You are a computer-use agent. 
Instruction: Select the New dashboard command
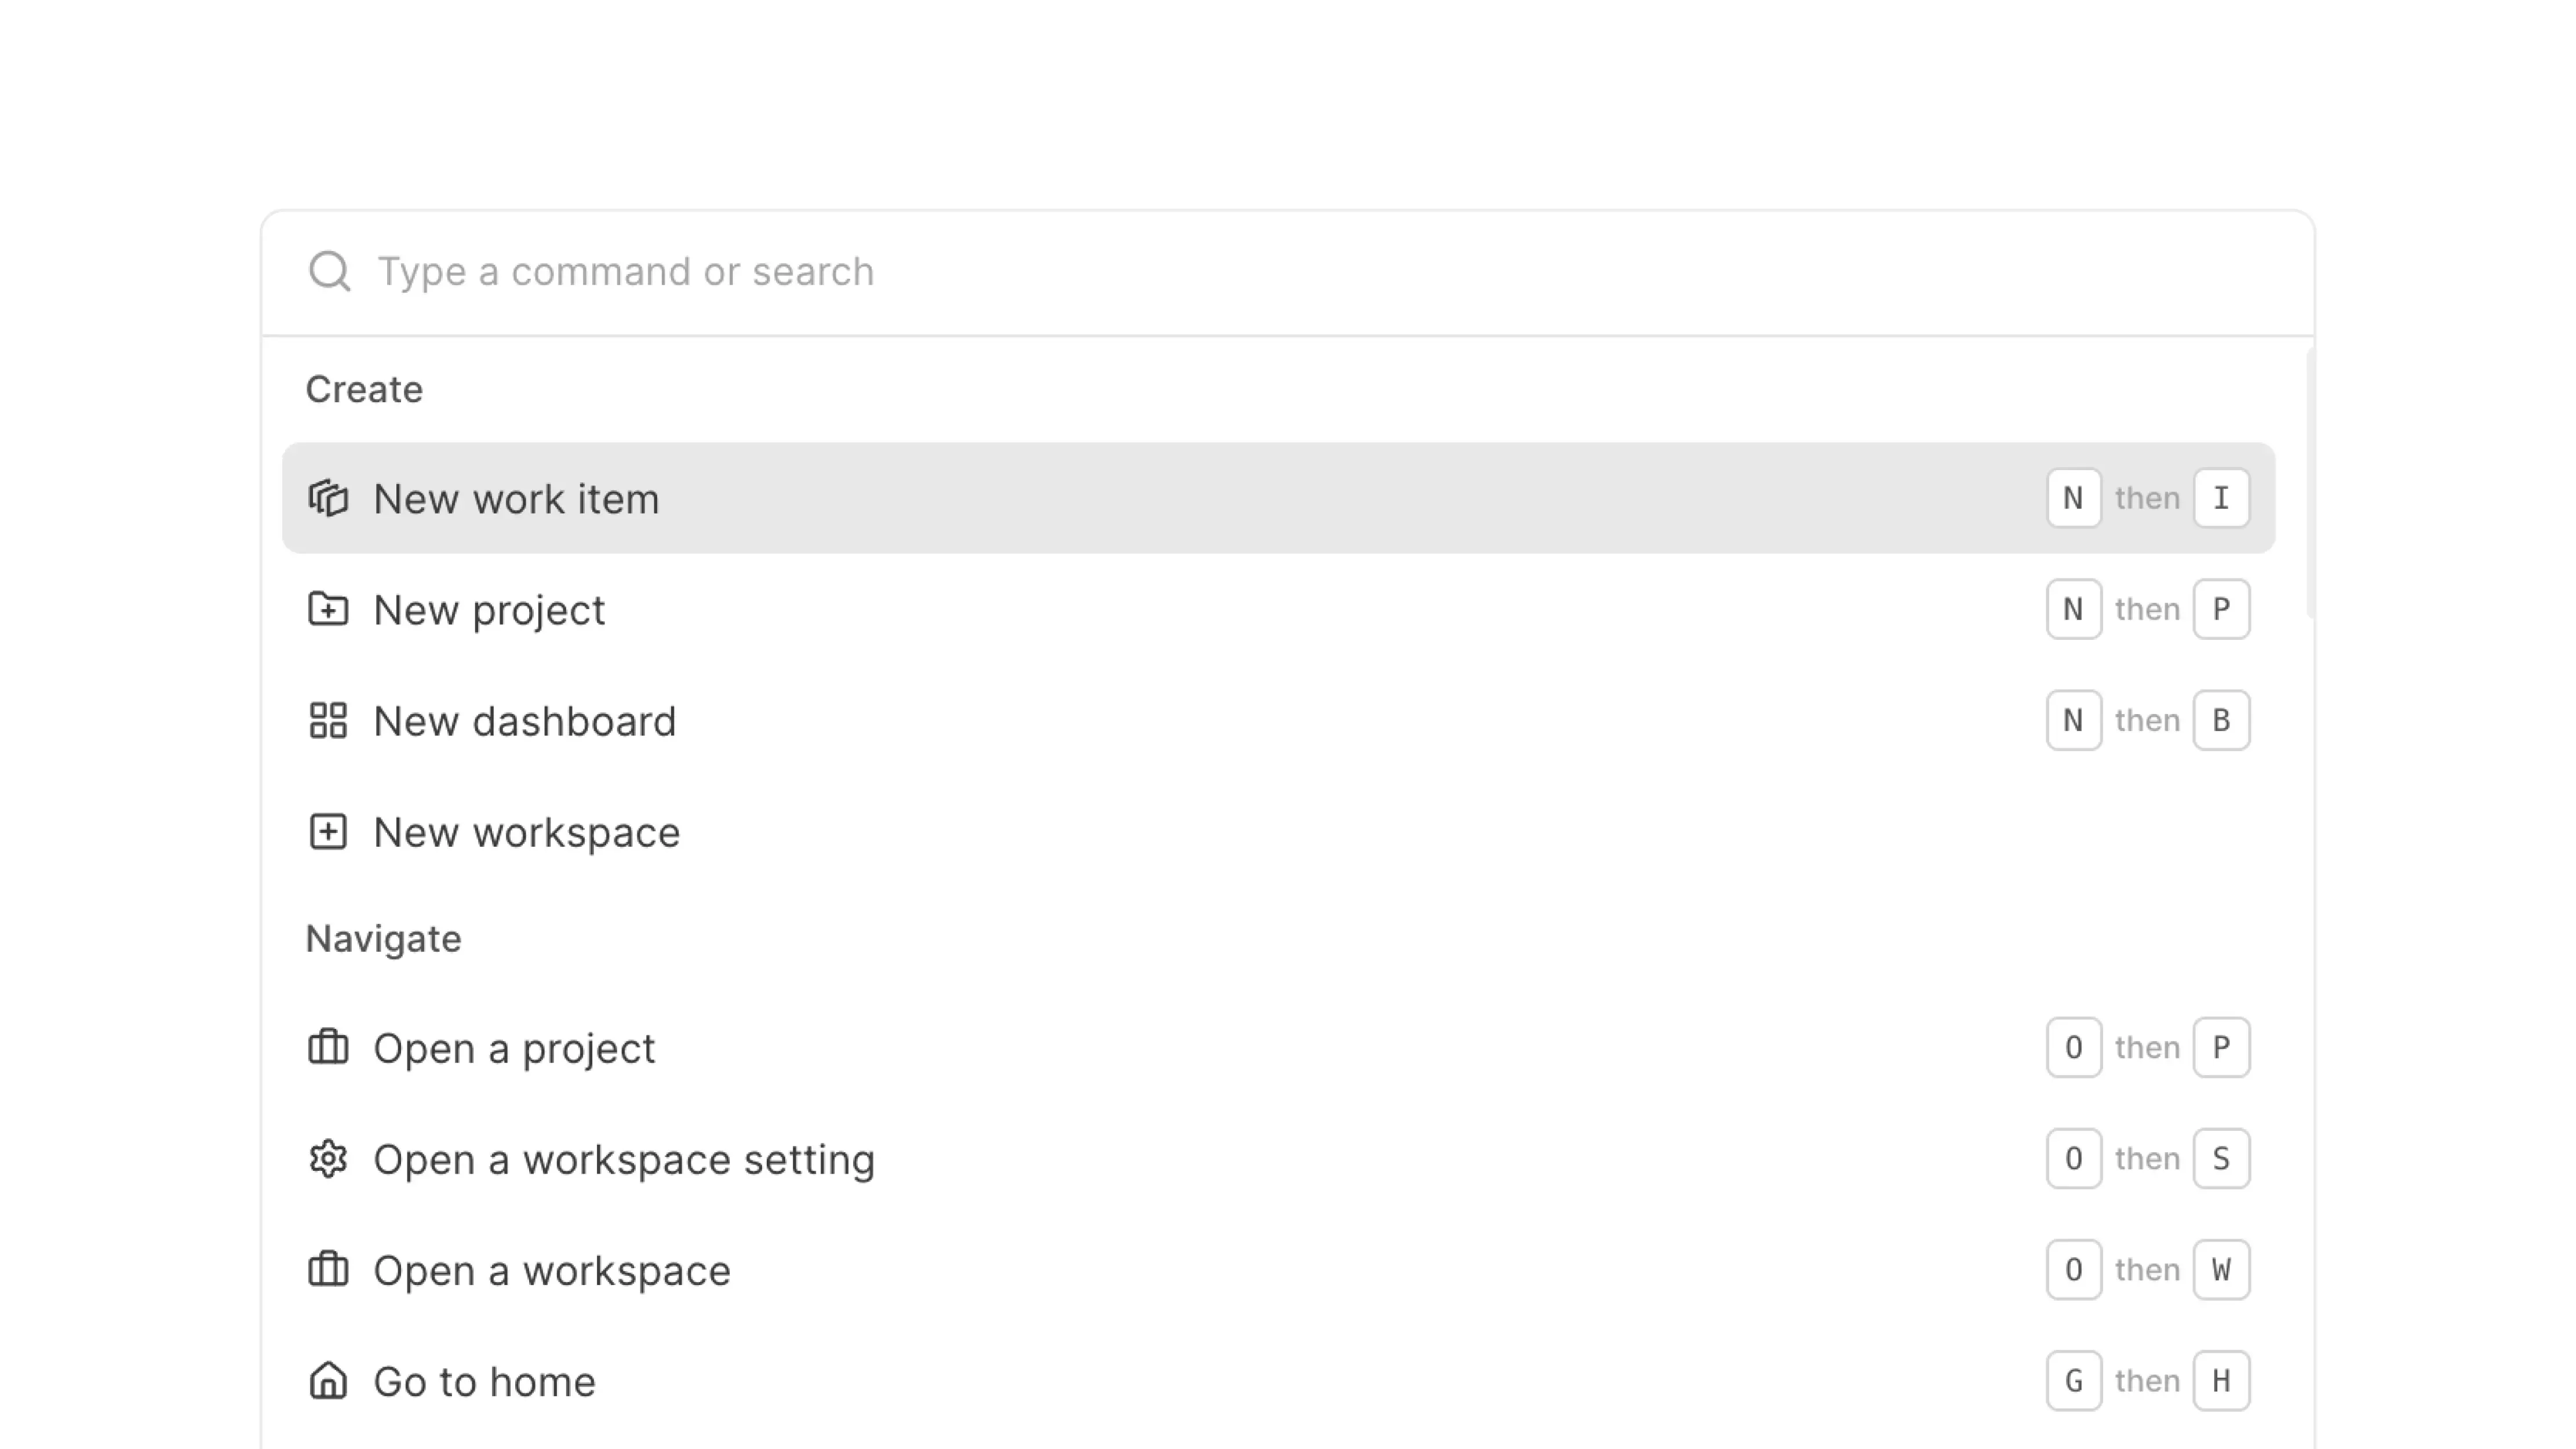point(524,720)
